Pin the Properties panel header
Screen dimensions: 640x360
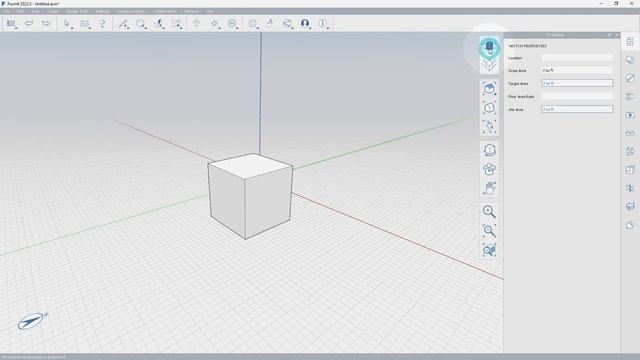[610, 35]
